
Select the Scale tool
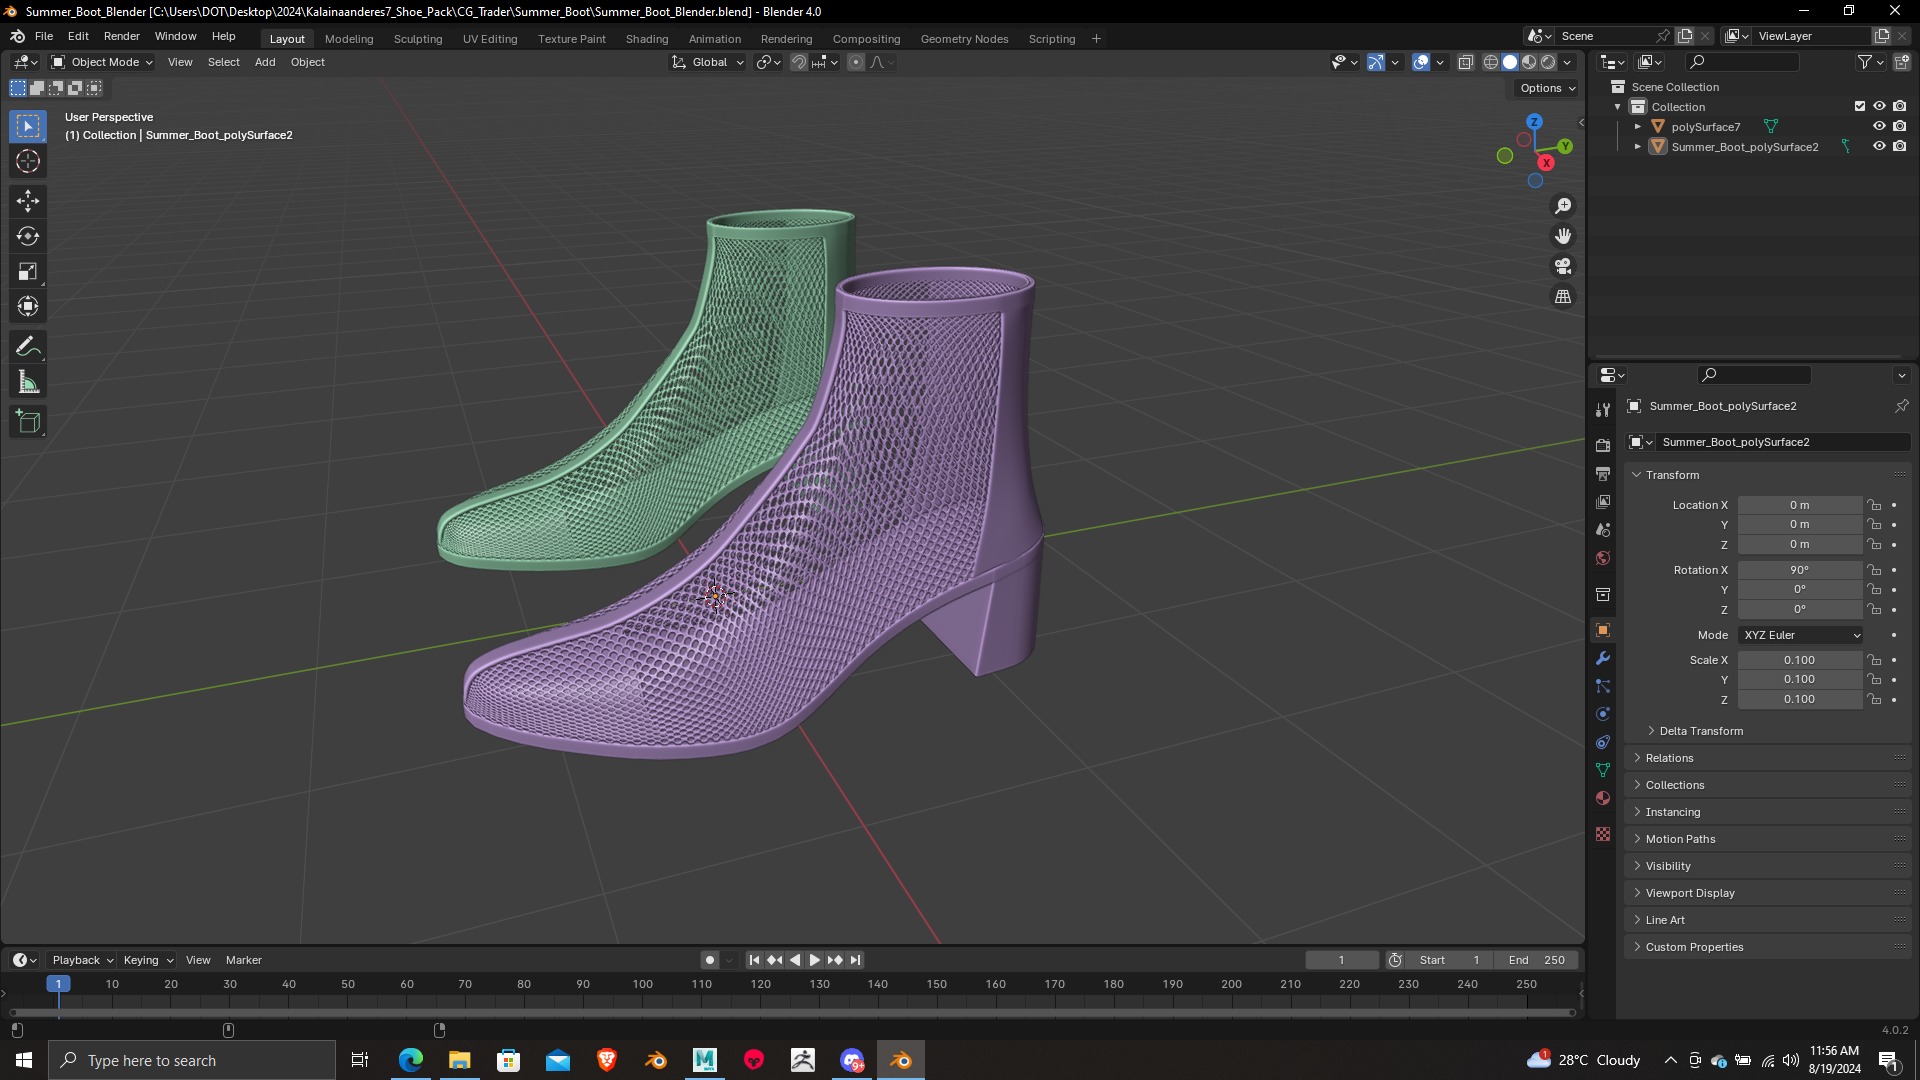[x=28, y=271]
